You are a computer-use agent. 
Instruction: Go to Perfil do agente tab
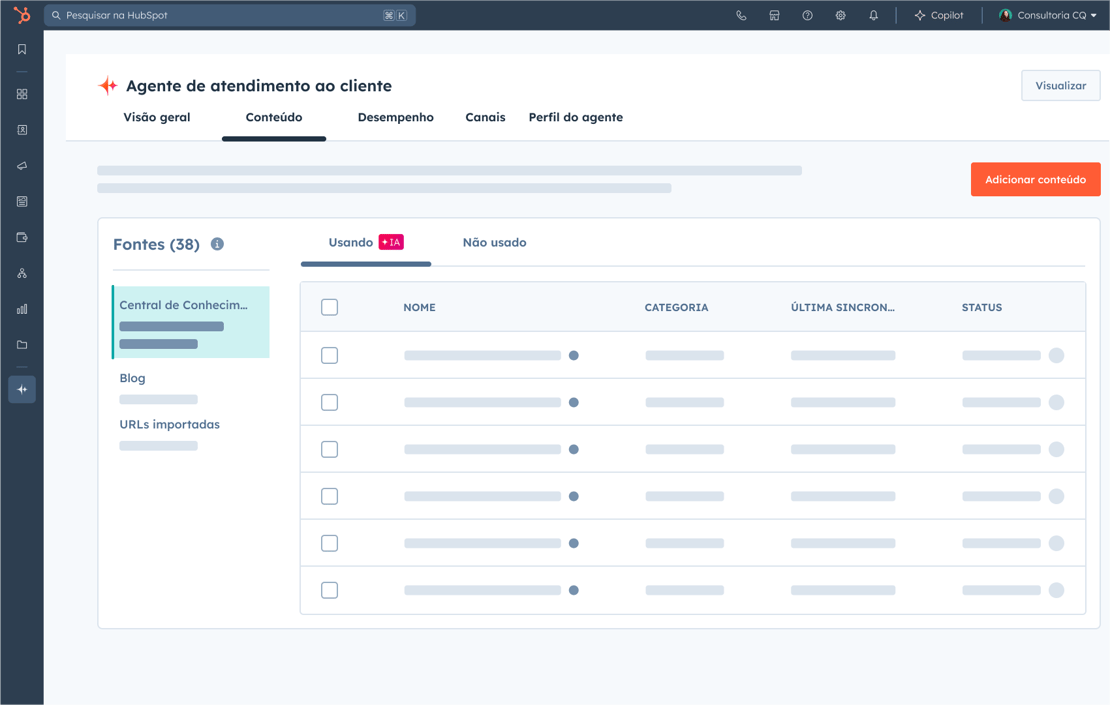pyautogui.click(x=575, y=117)
